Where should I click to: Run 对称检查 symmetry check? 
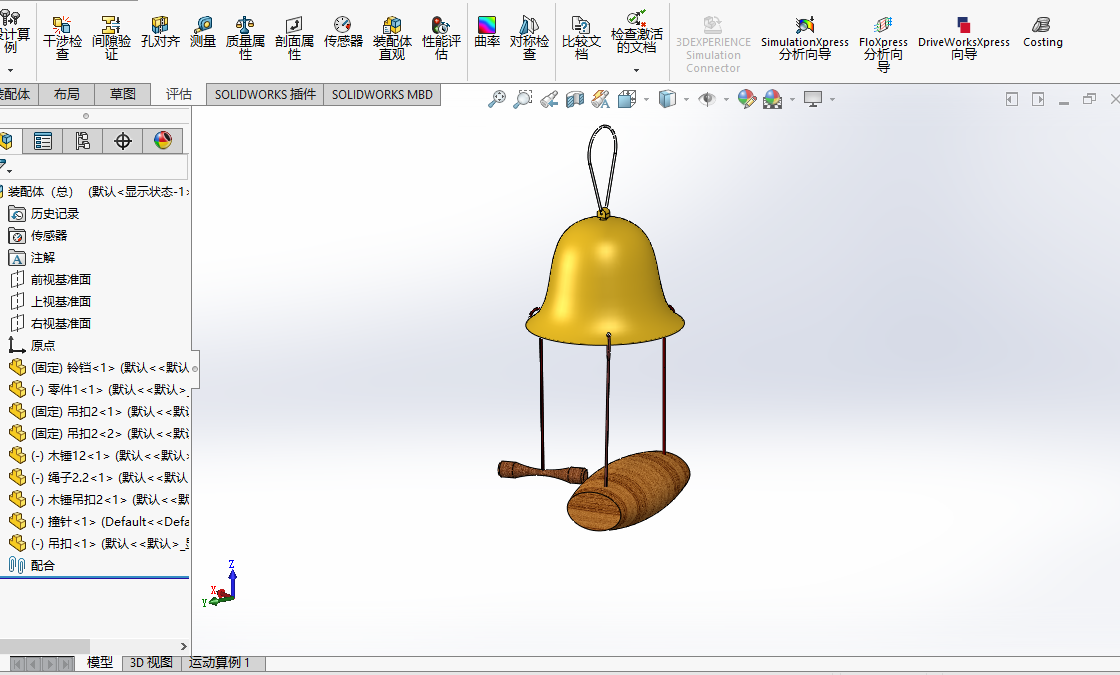click(529, 39)
